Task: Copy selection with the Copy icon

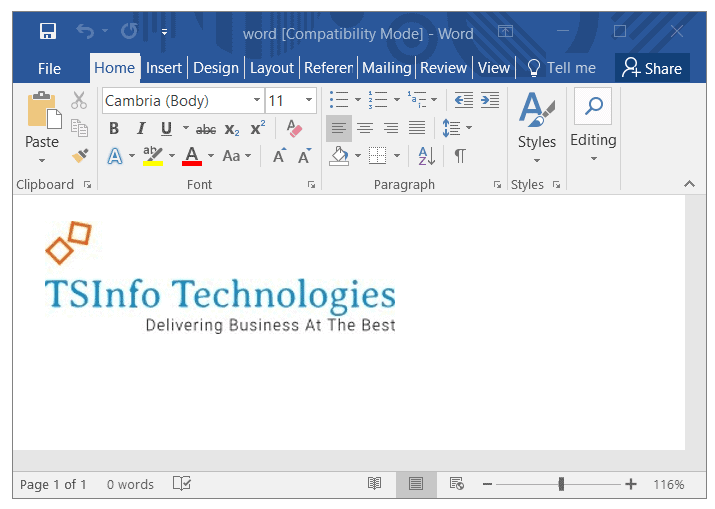Action: point(79,128)
